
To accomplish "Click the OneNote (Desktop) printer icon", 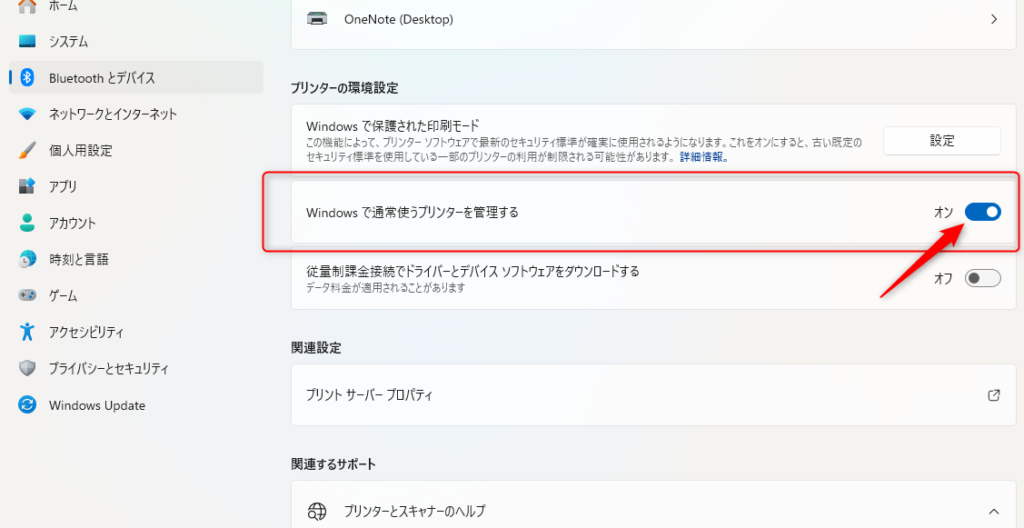I will pyautogui.click(x=317, y=19).
